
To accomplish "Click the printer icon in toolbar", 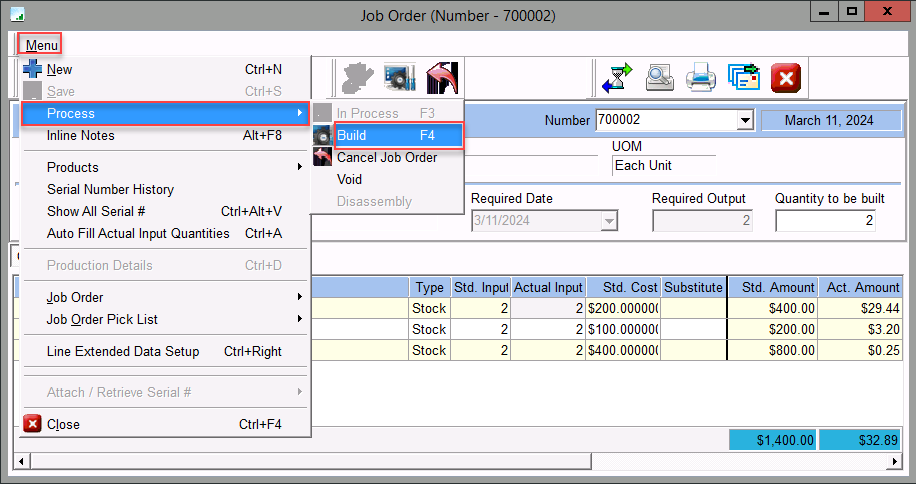I will coord(701,77).
